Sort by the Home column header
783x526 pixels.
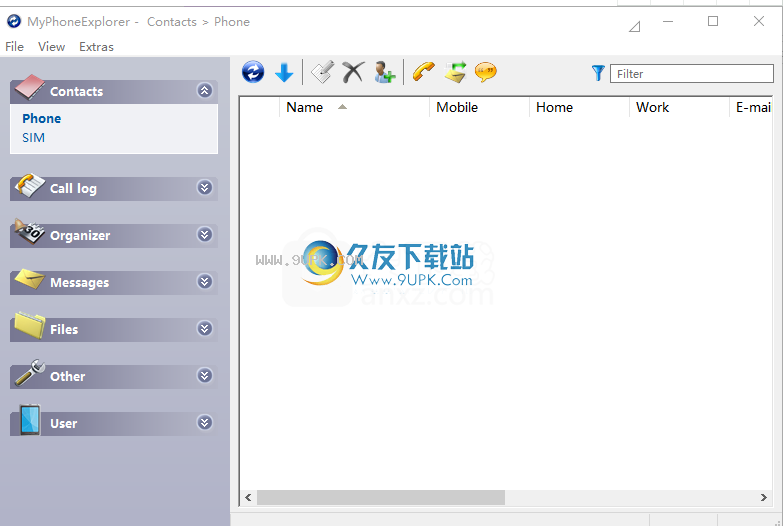[x=579, y=107]
